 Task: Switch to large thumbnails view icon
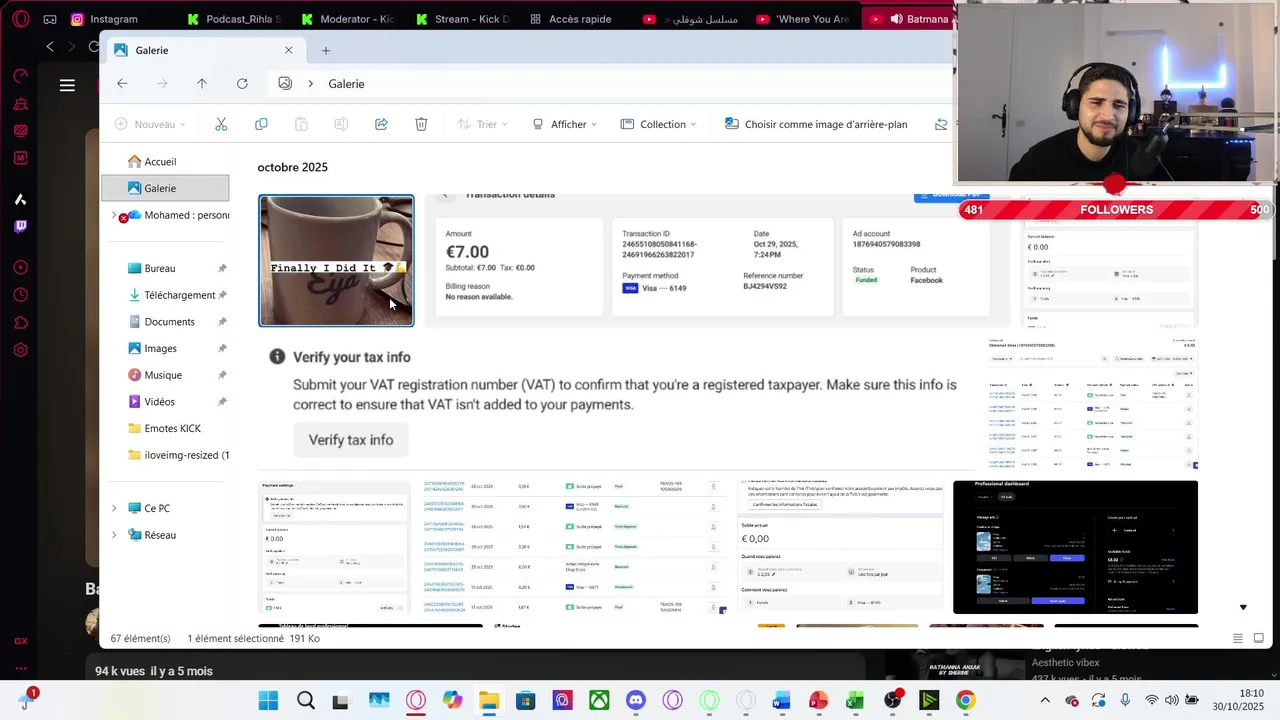point(1258,638)
